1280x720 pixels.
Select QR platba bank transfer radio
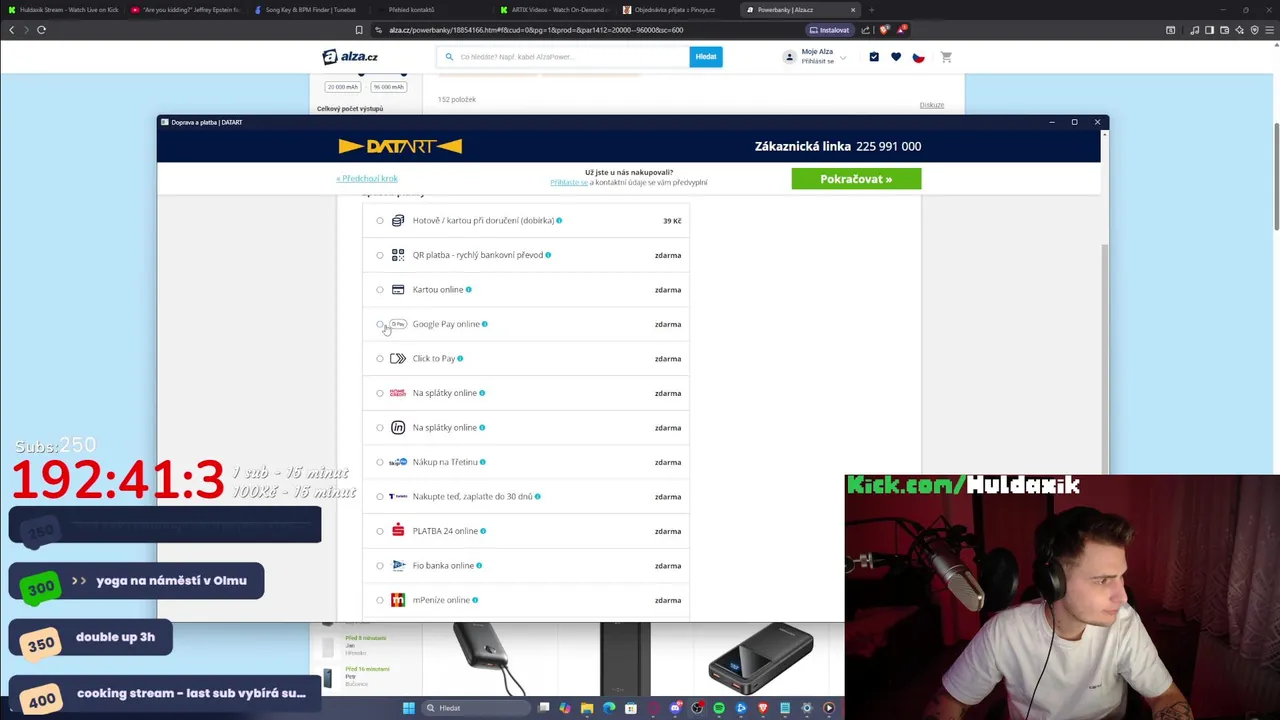point(380,255)
